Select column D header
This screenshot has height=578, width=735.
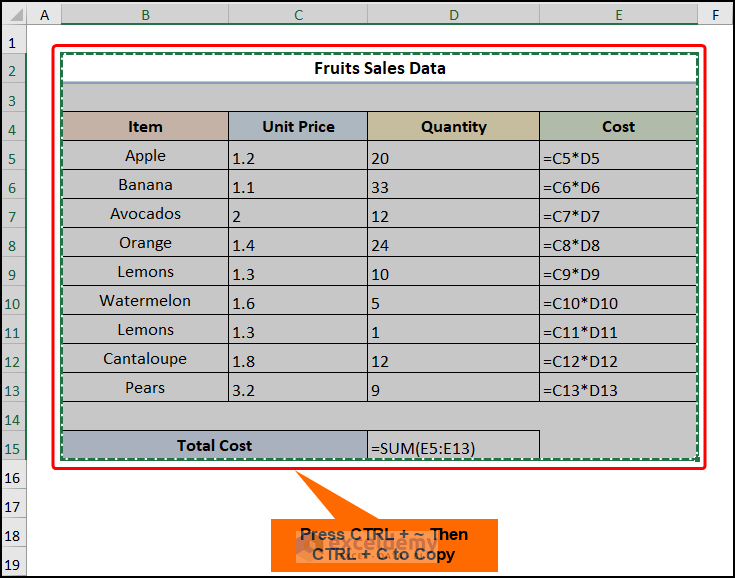pos(453,15)
